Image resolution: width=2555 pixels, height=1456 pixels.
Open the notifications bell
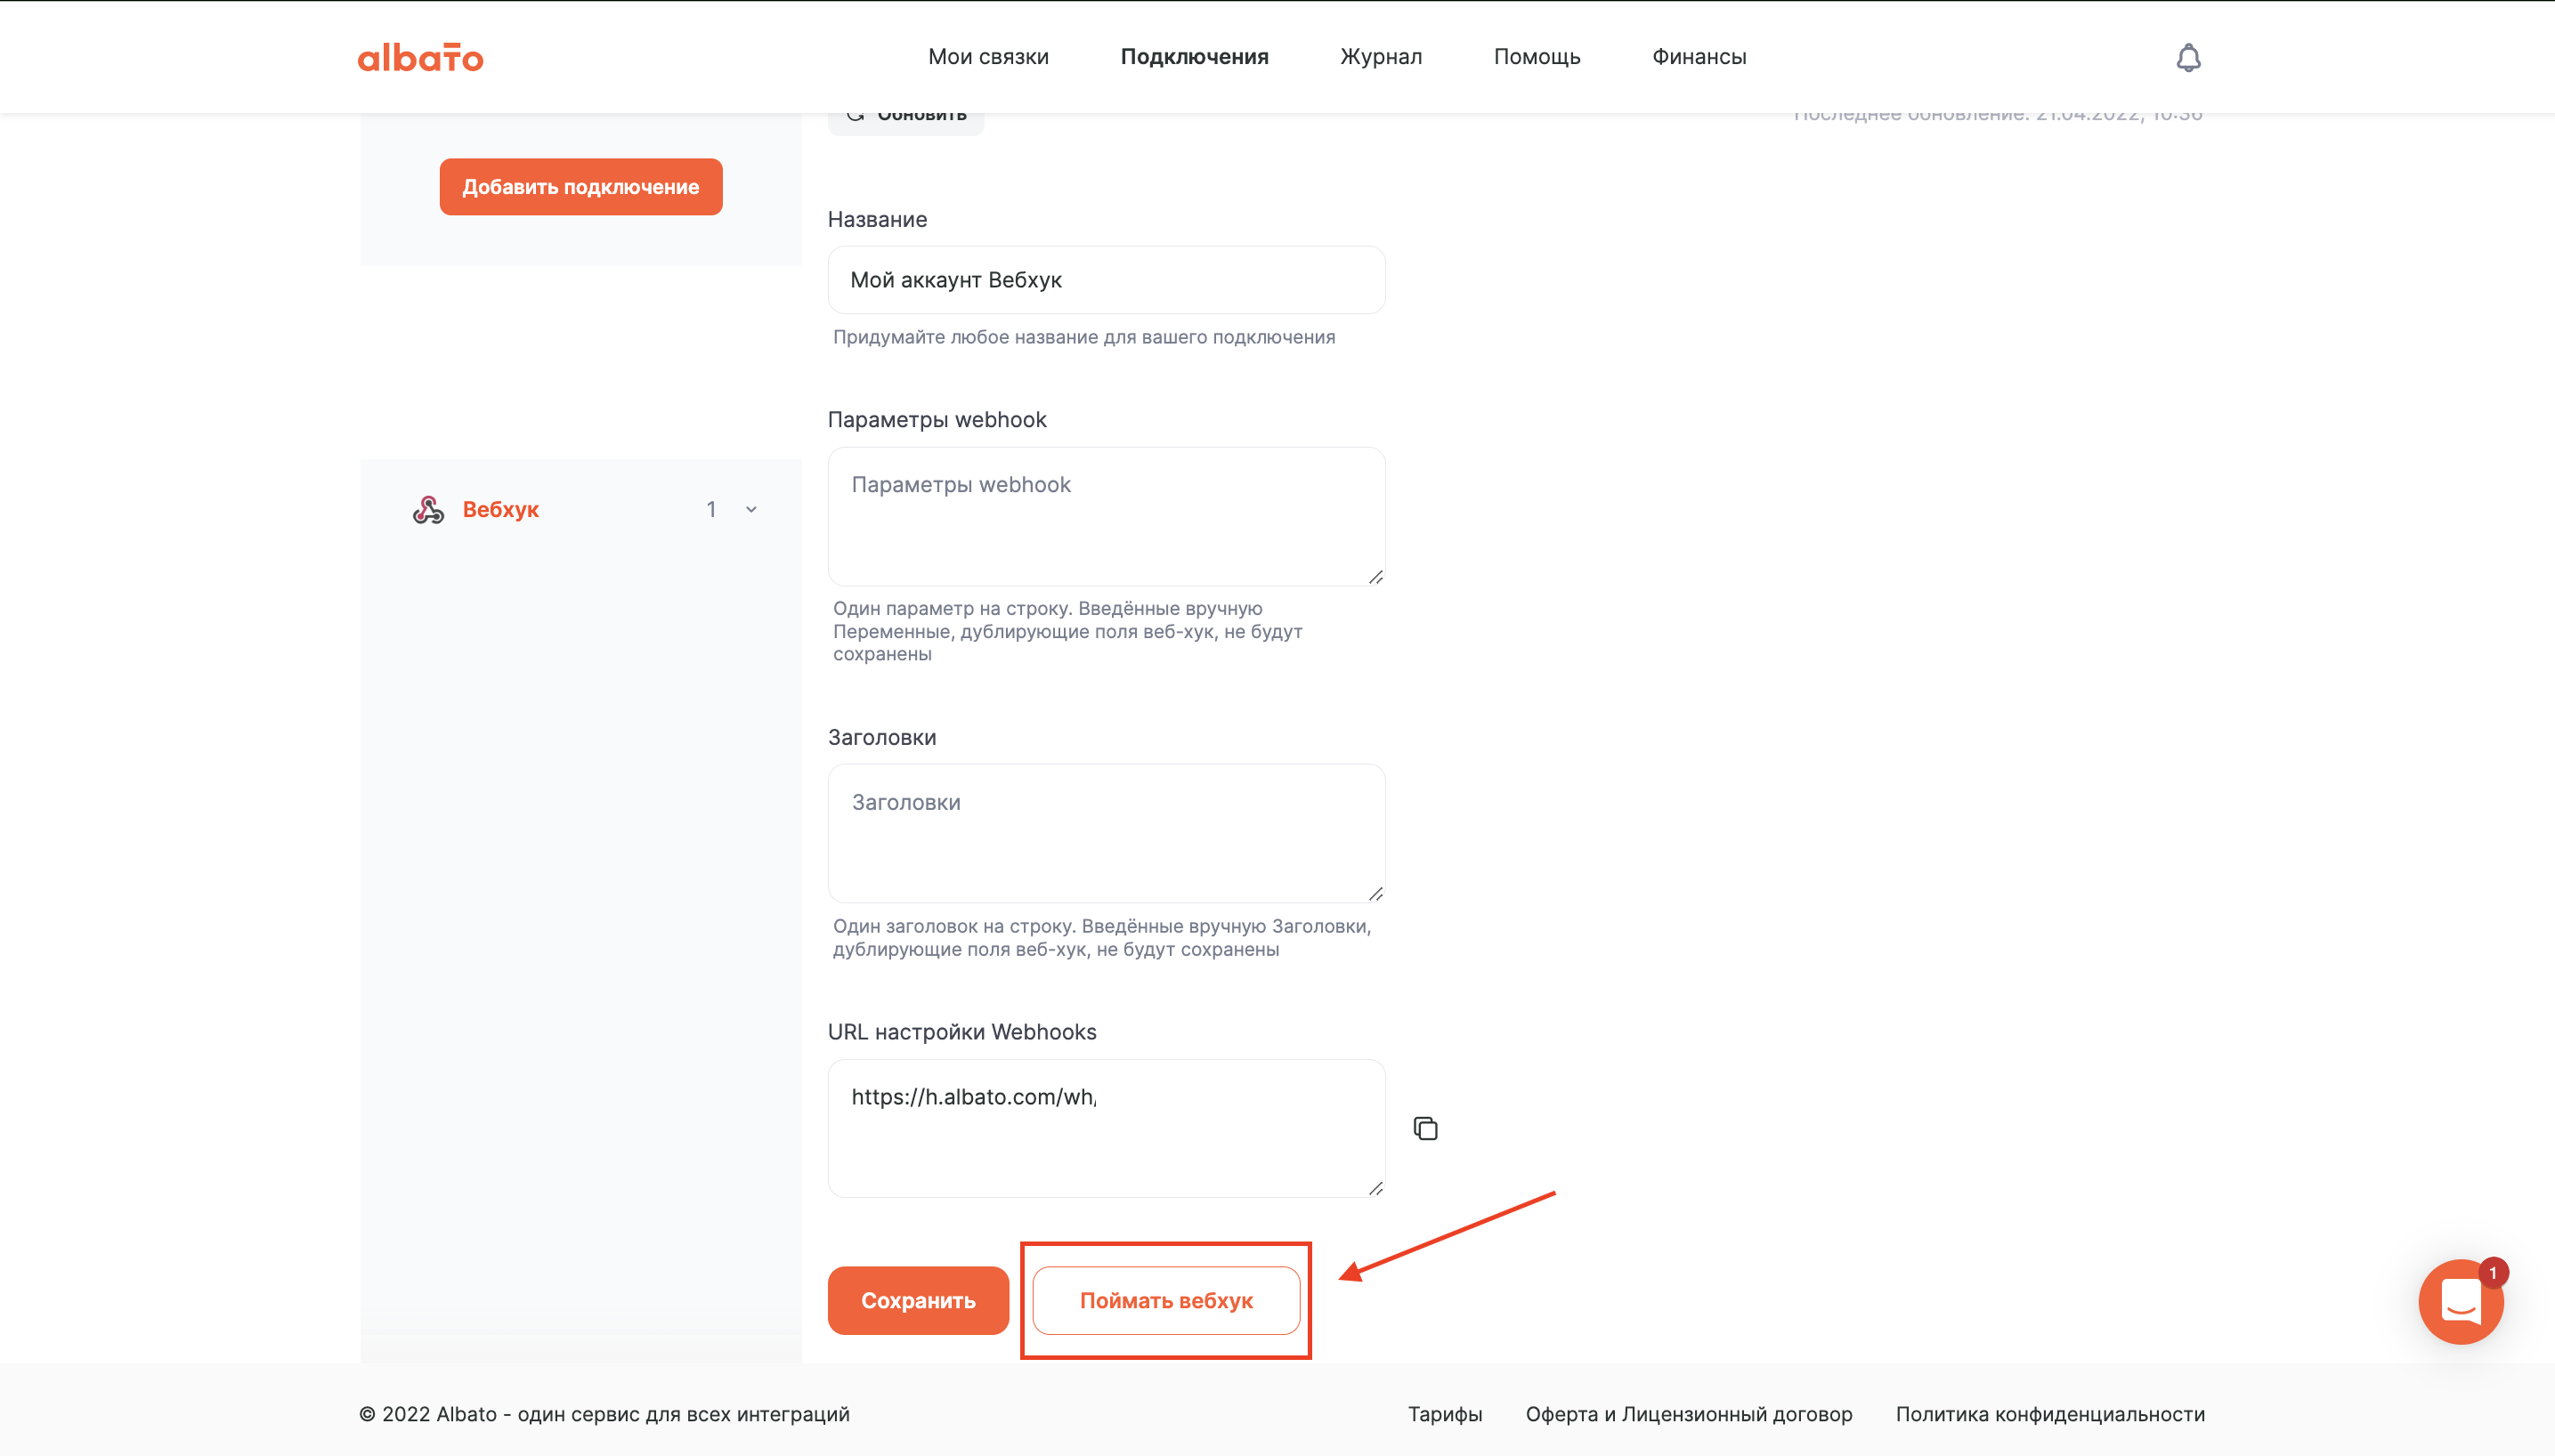[x=2188, y=57]
